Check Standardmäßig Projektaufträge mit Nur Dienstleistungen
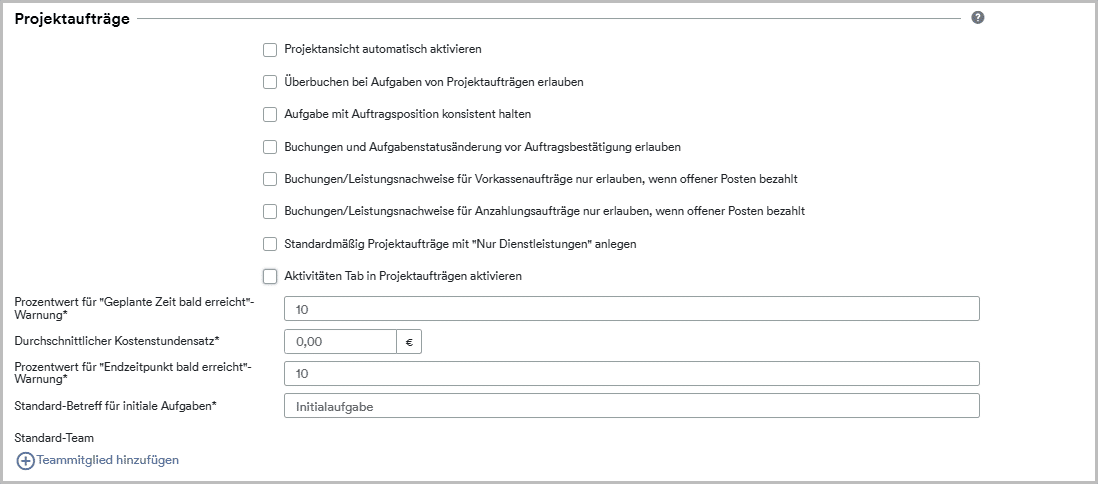This screenshot has height=484, width=1098. (270, 244)
